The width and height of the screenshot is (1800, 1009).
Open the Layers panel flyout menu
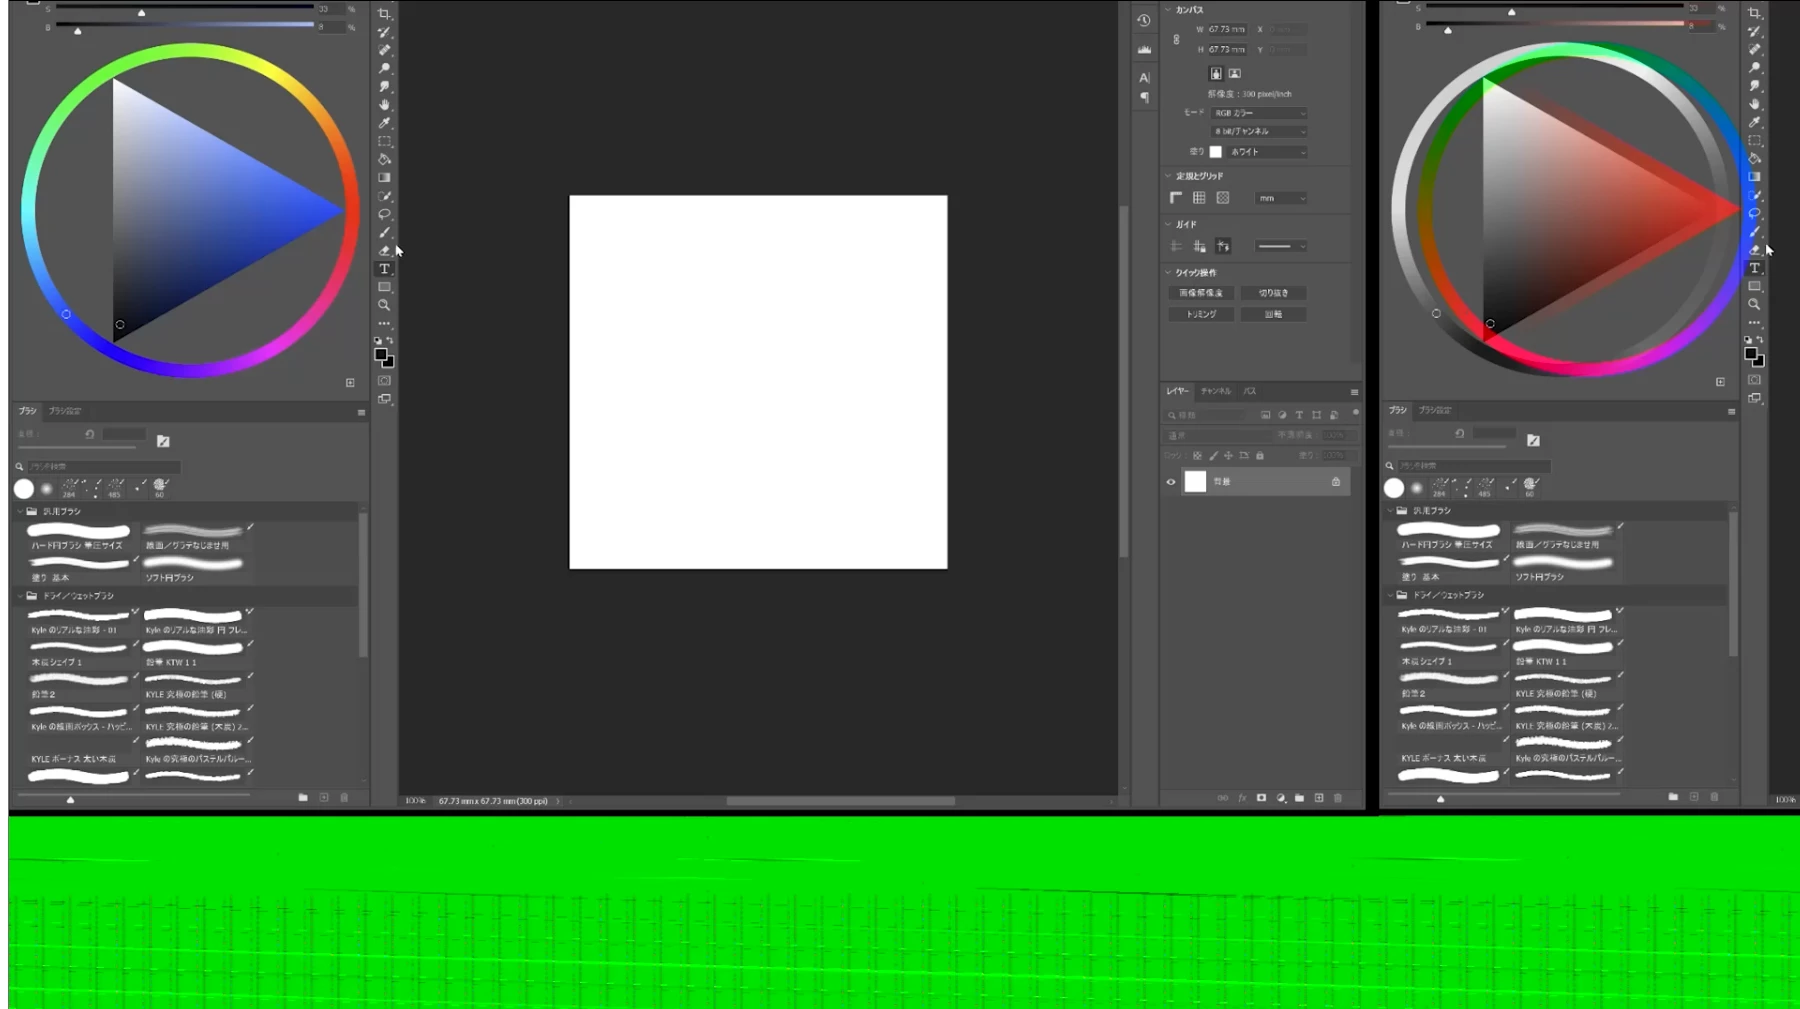click(1354, 392)
